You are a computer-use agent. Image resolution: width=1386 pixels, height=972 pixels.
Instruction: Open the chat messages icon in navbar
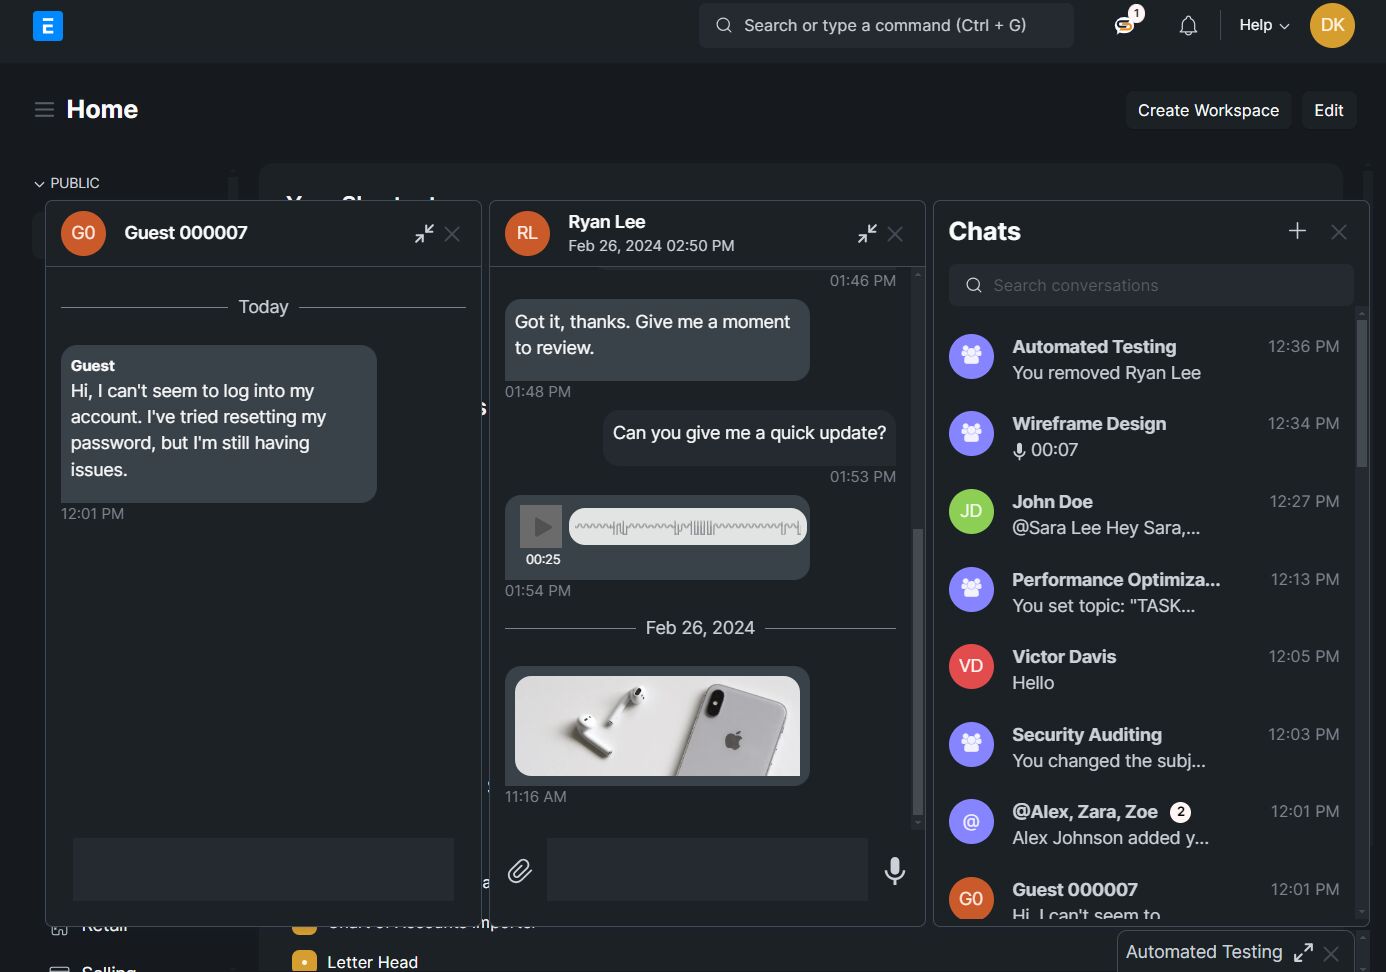(x=1125, y=25)
